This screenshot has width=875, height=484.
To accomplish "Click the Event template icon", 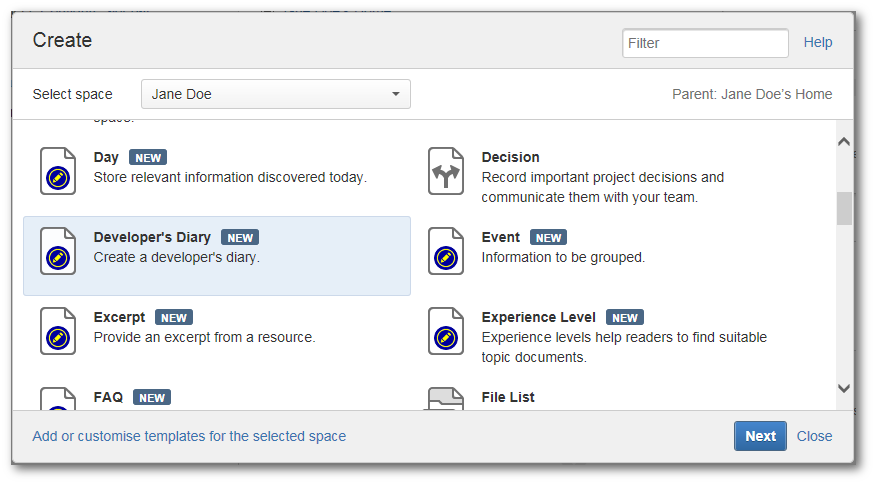I will pyautogui.click(x=446, y=251).
